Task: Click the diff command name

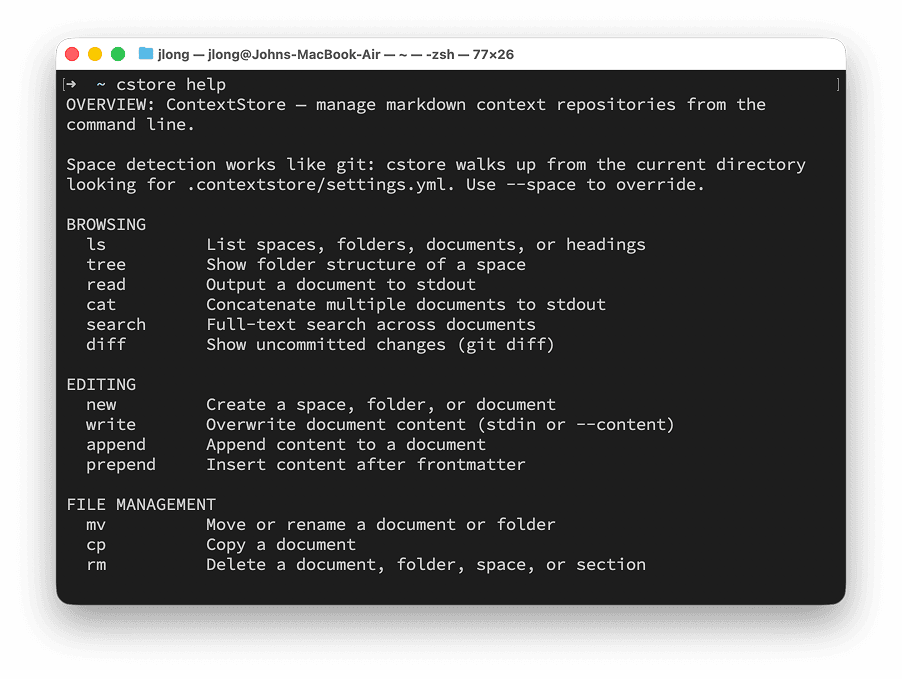Action: [105, 344]
